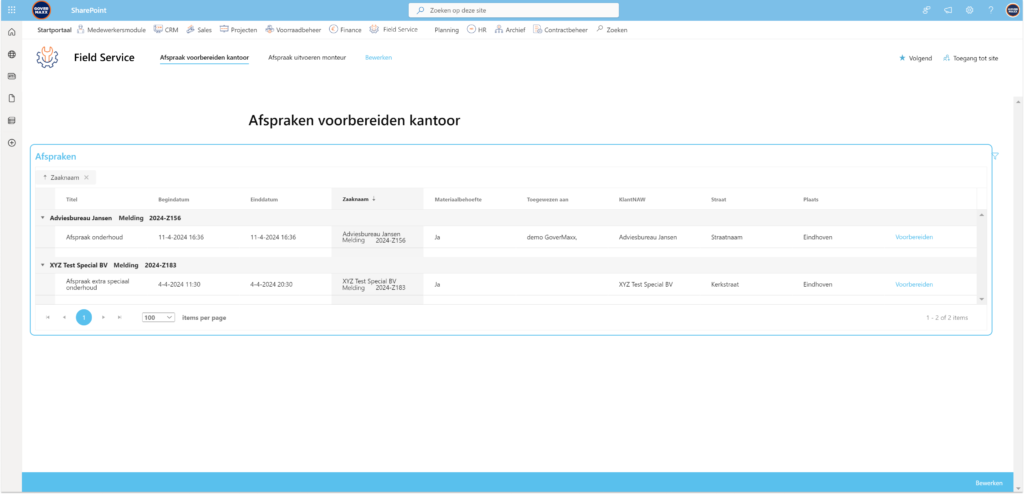This screenshot has height=494, width=1024.
Task: Collapse the Adviesbureau Jansen group
Action: click(43, 217)
